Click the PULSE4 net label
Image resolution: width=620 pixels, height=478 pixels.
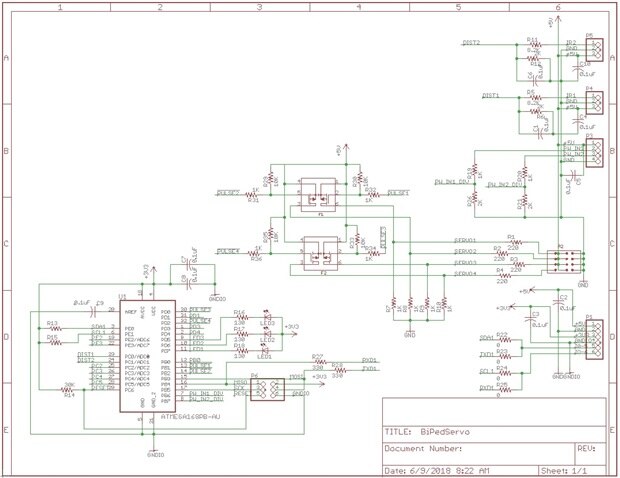tap(229, 251)
